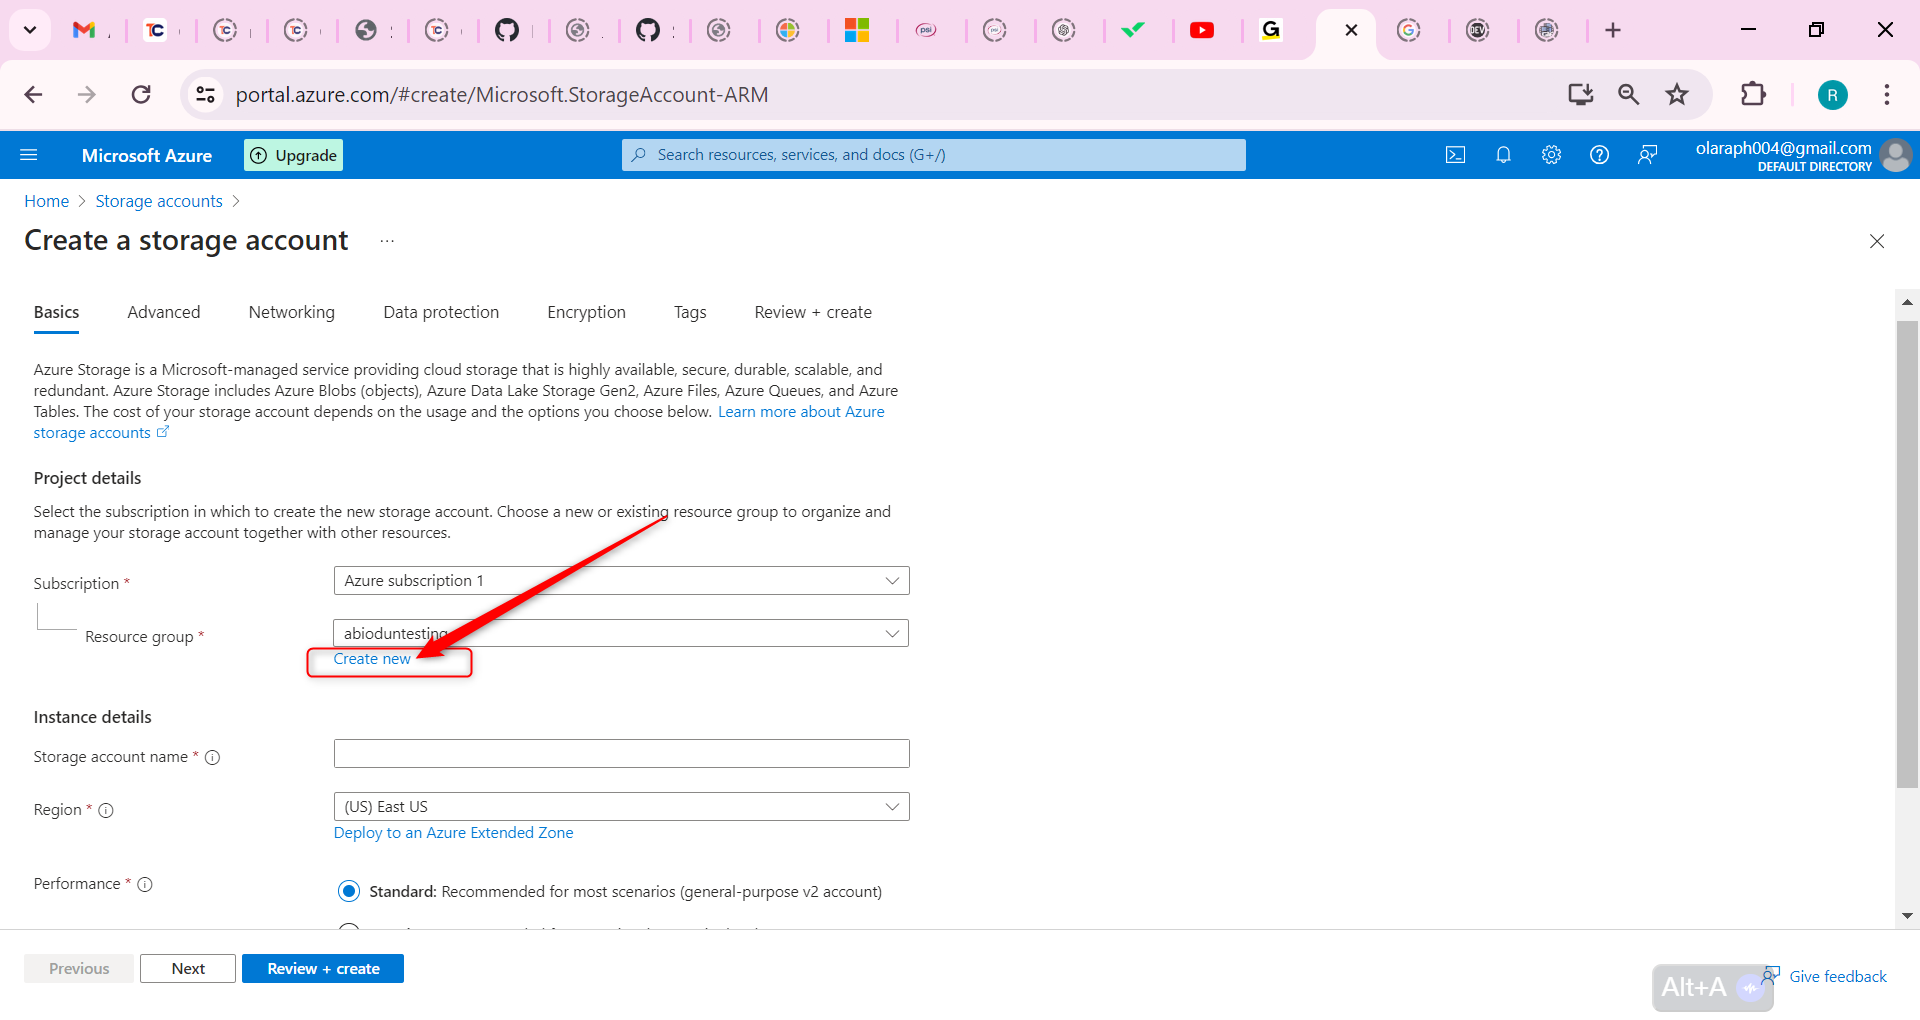Click the Upgrade button
1920x1020 pixels.
tap(294, 155)
